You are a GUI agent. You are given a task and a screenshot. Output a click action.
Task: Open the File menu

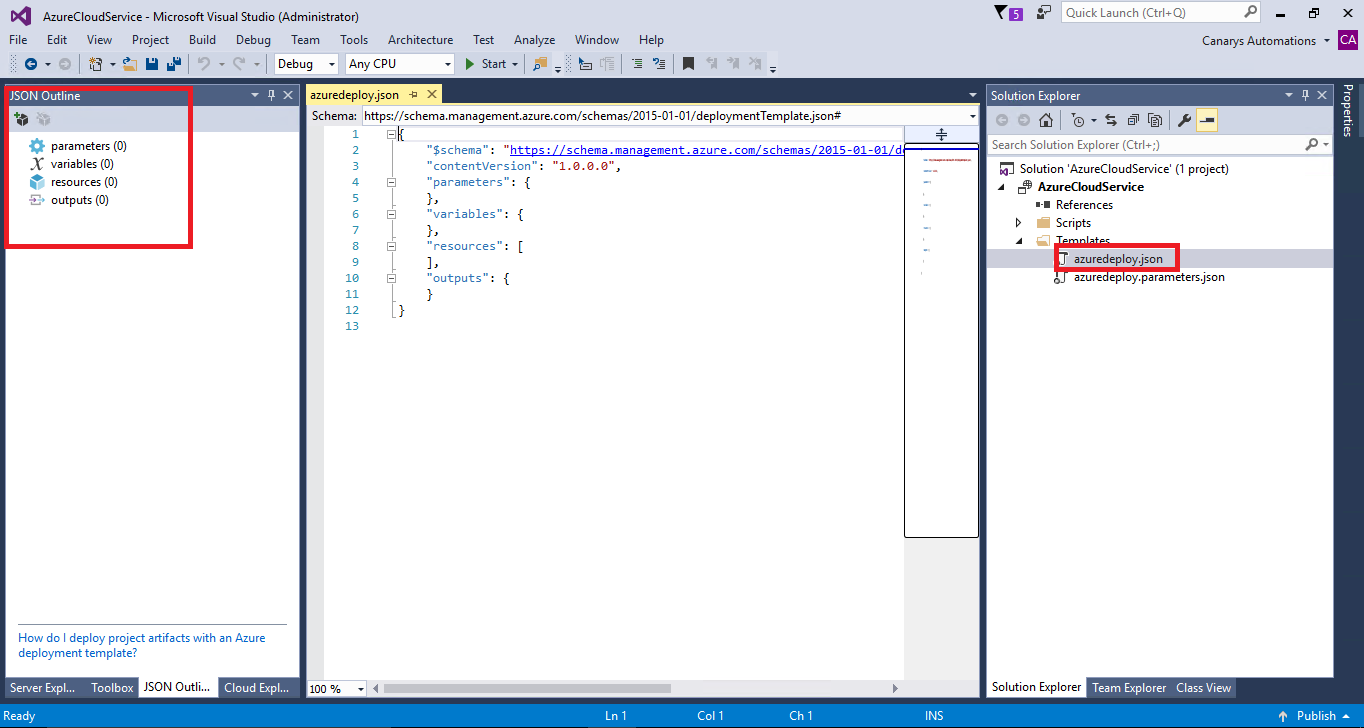click(x=18, y=40)
